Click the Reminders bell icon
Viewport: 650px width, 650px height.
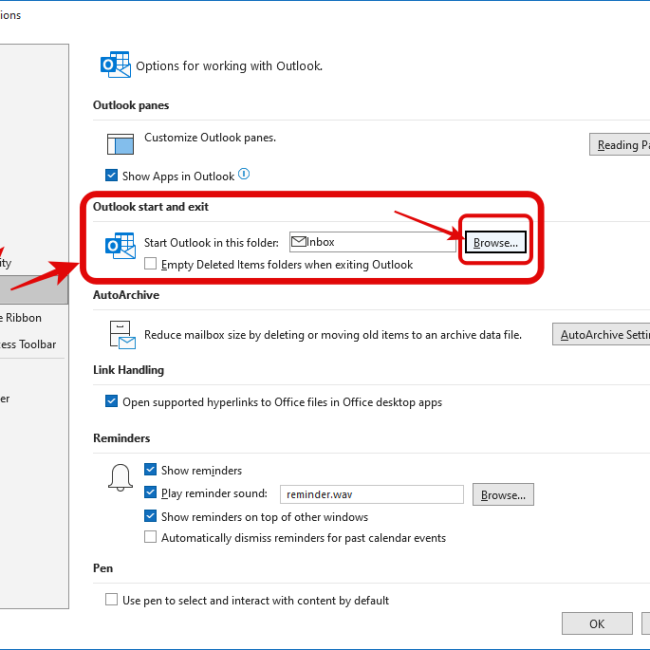point(120,478)
